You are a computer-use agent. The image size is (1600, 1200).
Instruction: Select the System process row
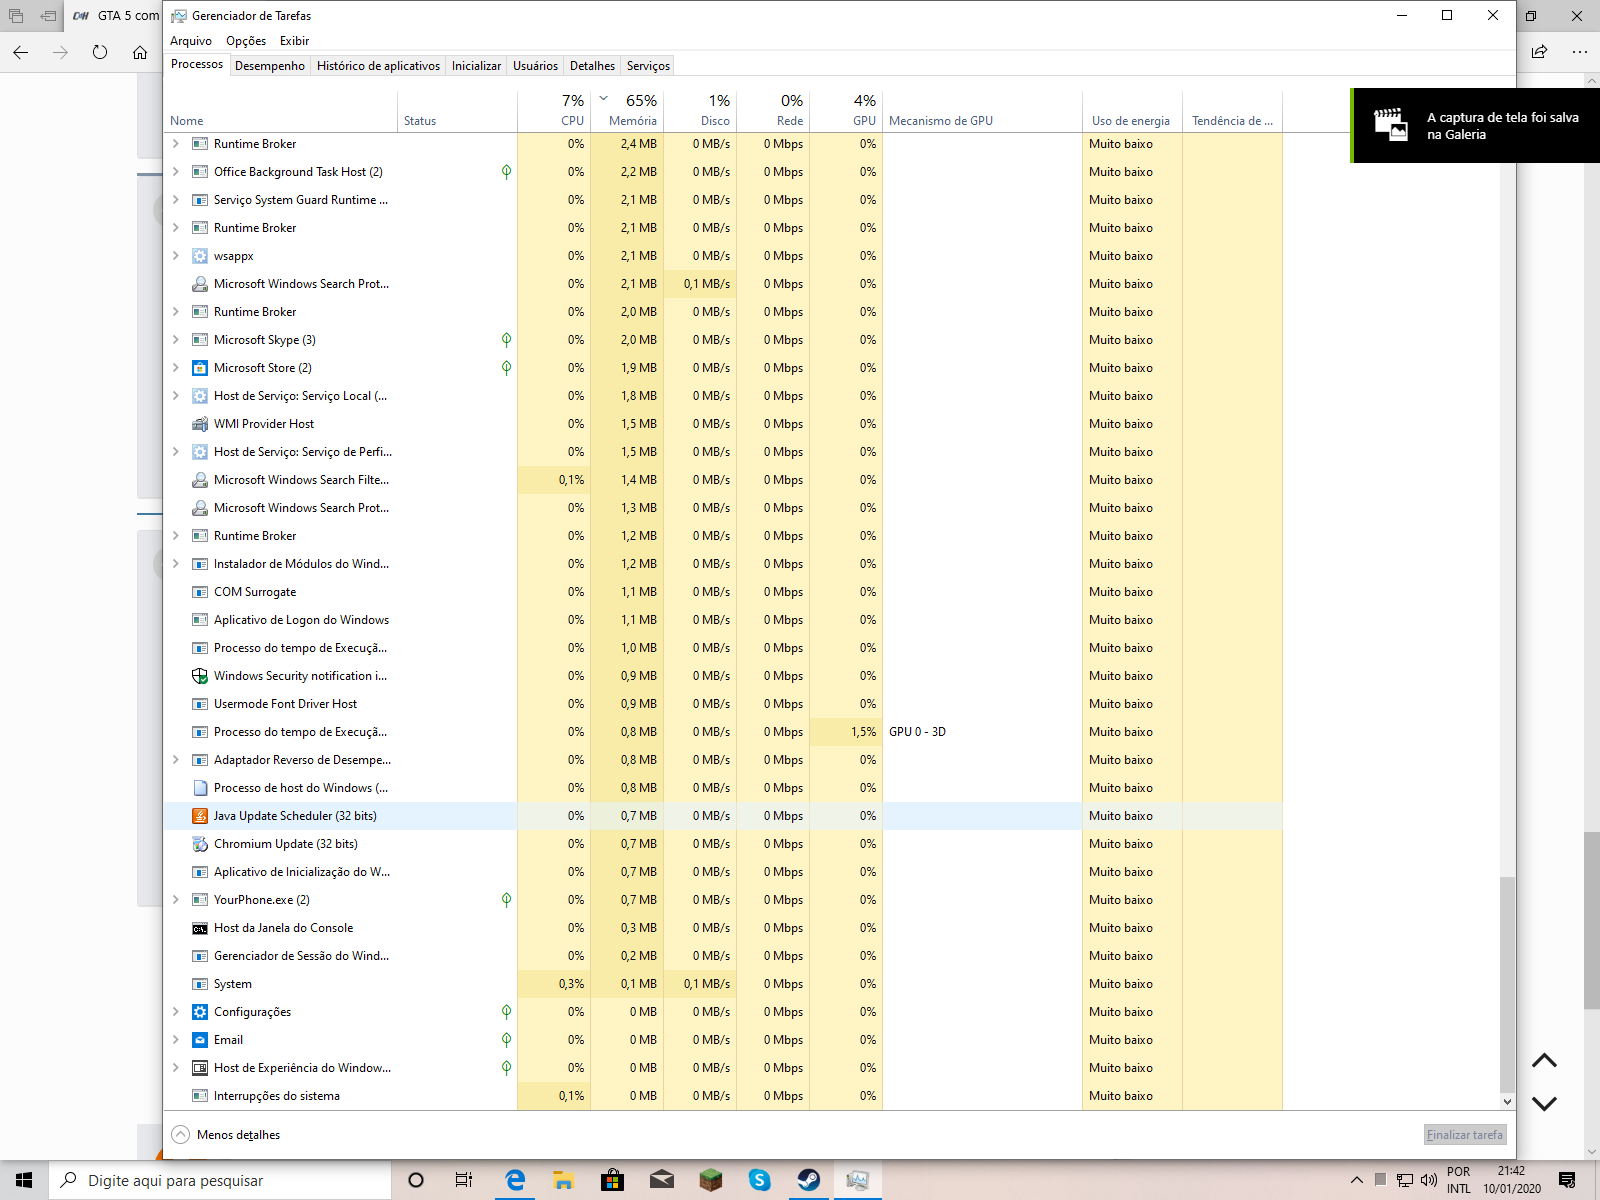pos(723,984)
